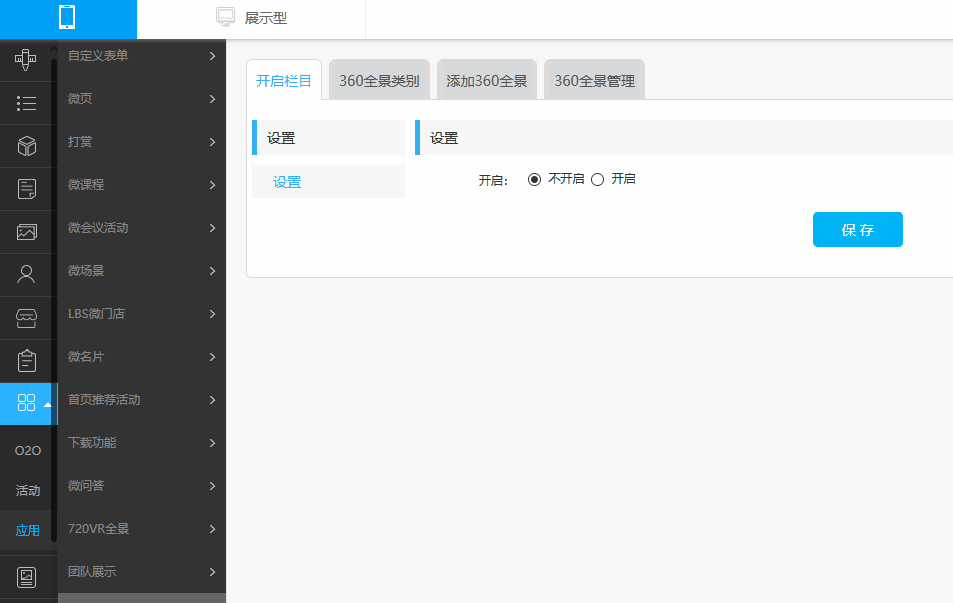
Task: Click the 保存 save button
Action: pos(858,229)
